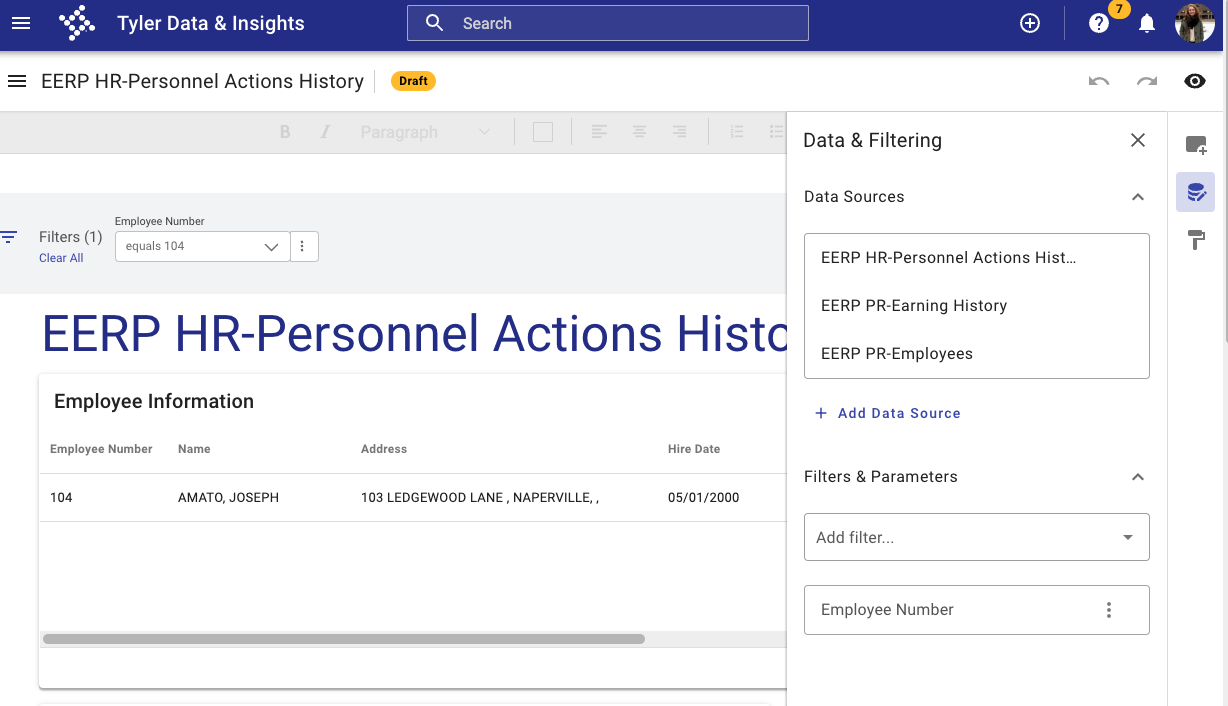Click the AMATO, JOSEPH name cell

coord(228,497)
